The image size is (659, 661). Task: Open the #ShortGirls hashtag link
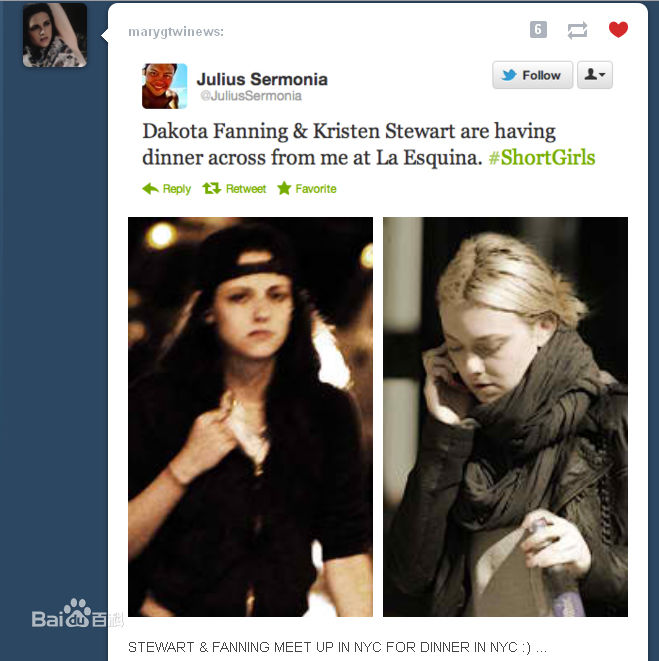click(x=542, y=157)
